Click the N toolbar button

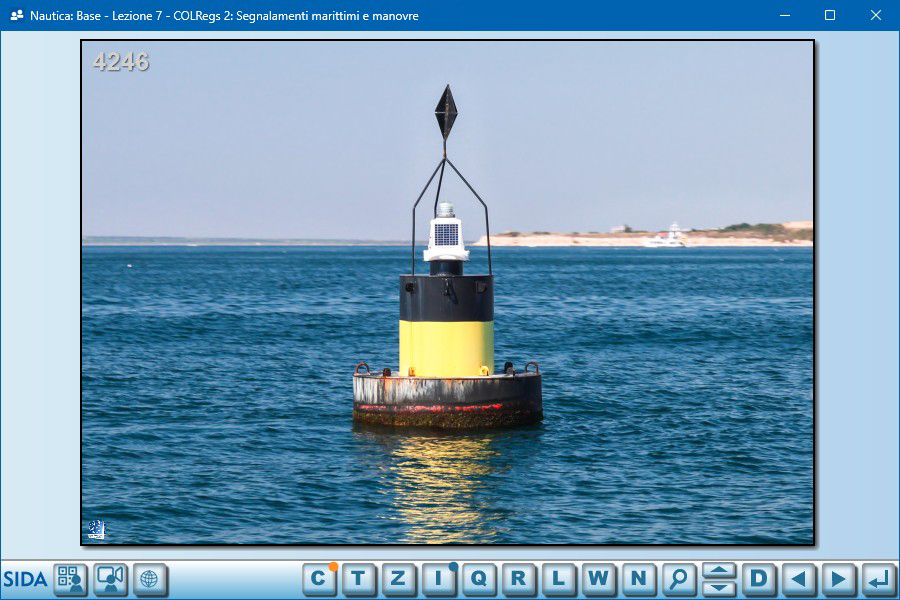638,578
